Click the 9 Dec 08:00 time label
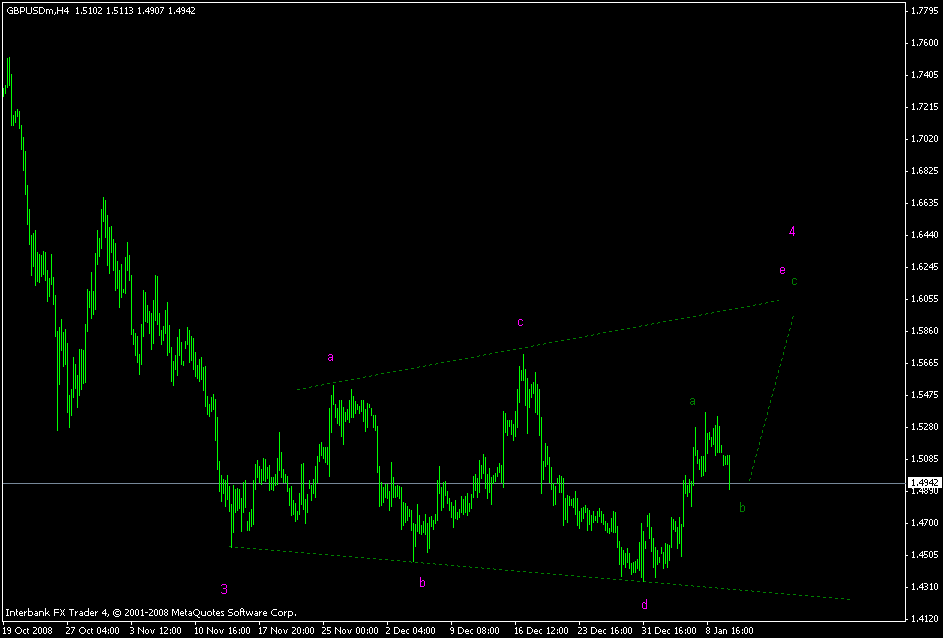The height and width of the screenshot is (638, 943). 476,630
